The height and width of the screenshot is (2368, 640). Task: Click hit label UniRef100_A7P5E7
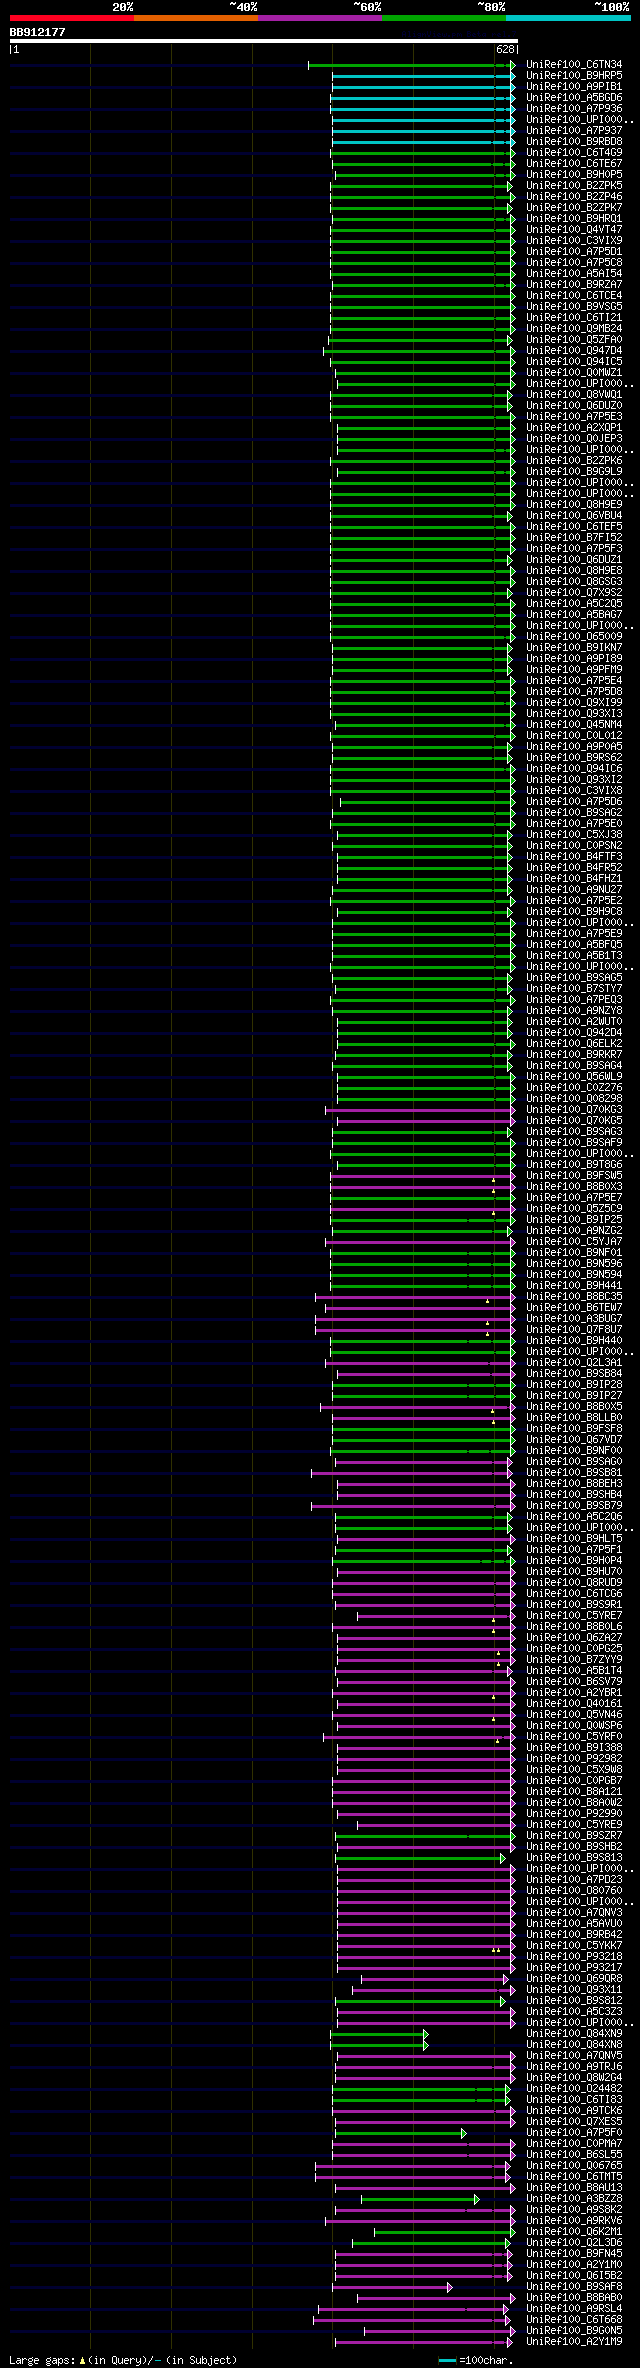574,1198
